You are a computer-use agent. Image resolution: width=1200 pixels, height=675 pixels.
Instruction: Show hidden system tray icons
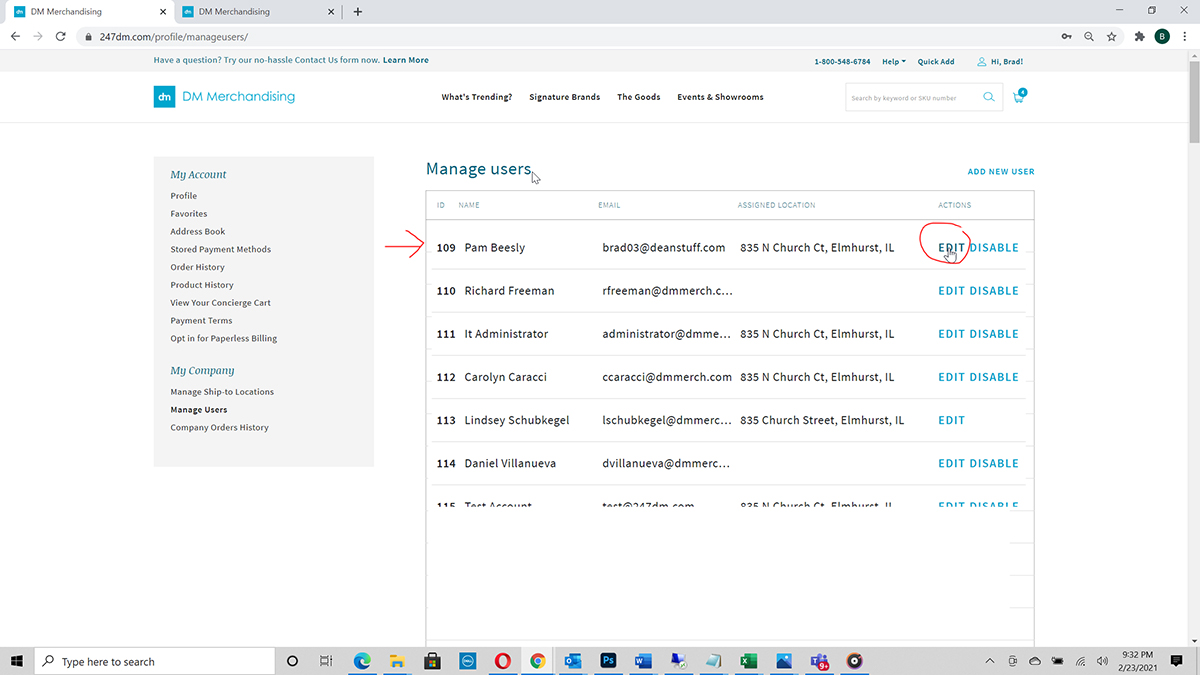pos(990,661)
